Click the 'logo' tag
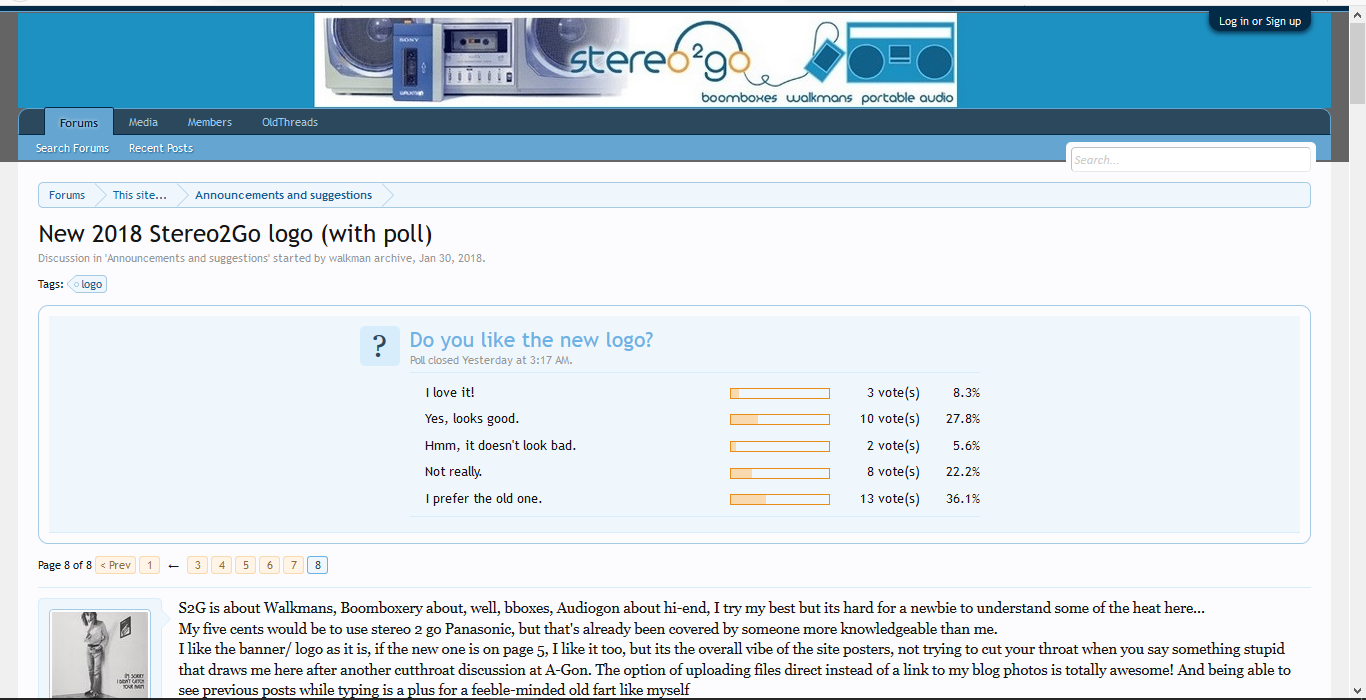The image size is (1366, 700). (89, 284)
